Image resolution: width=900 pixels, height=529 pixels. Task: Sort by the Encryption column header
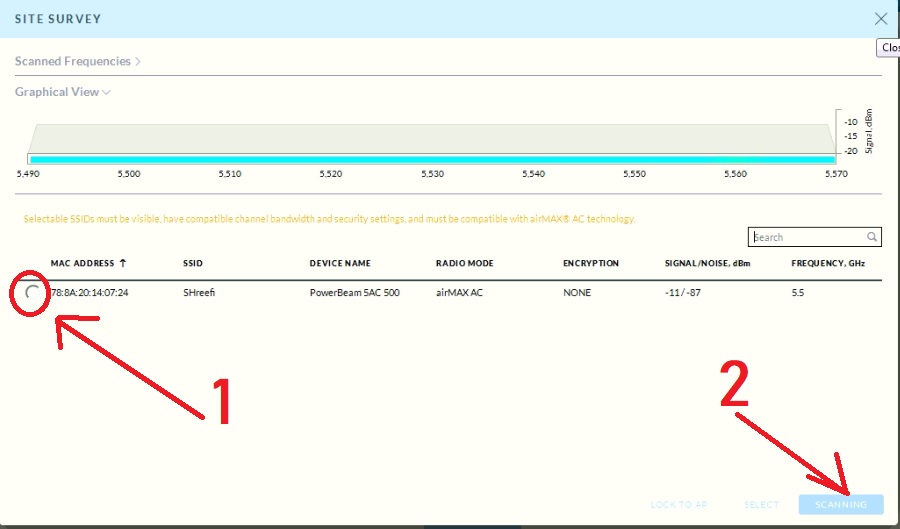[591, 263]
